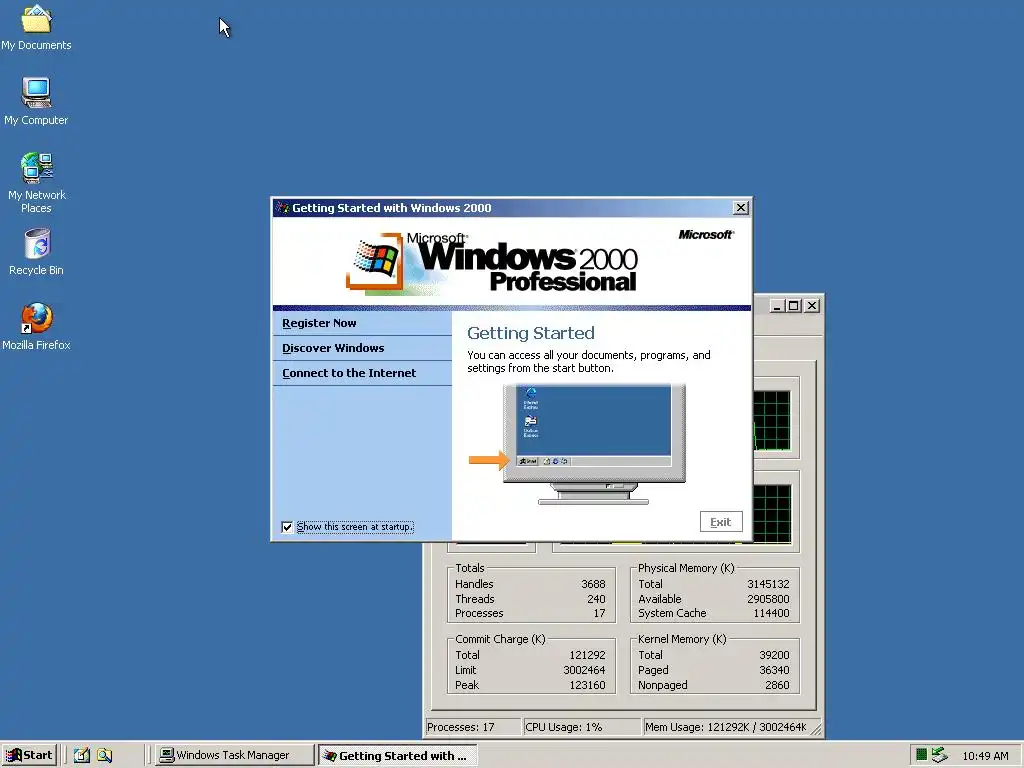Open the Start menu button
The height and width of the screenshot is (768, 1024).
tap(29, 755)
